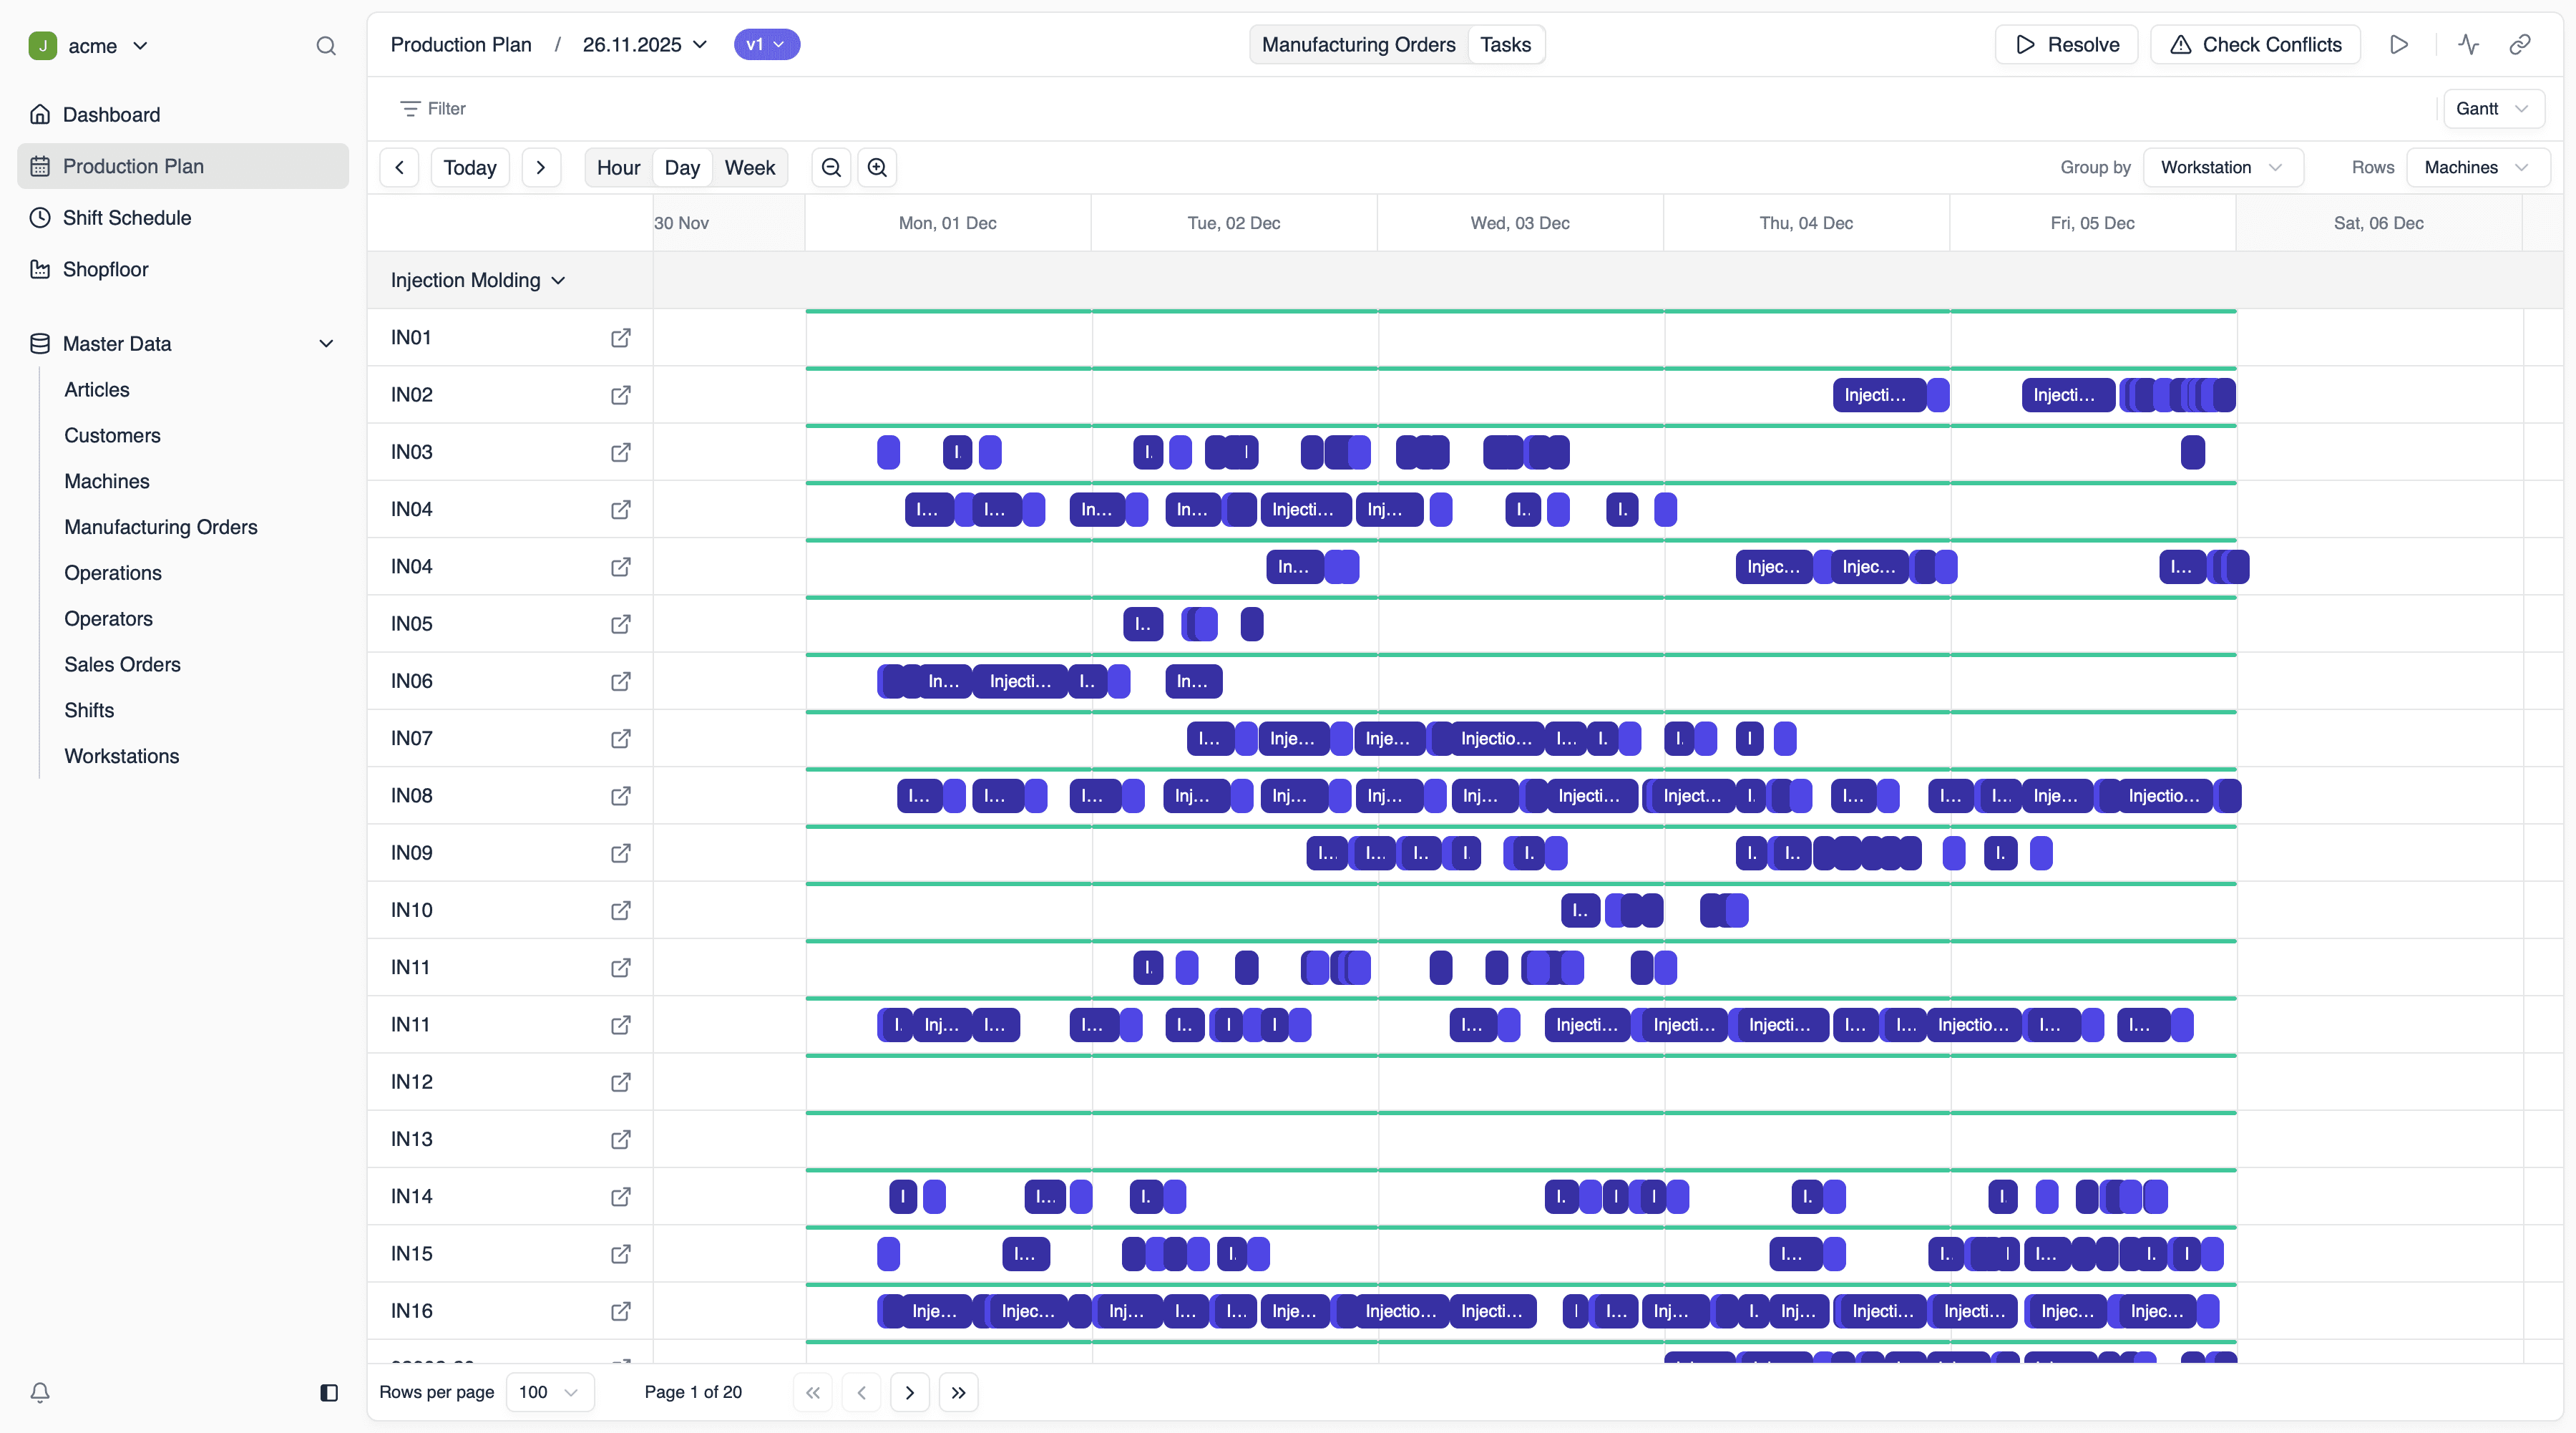Click the notification bell icon
This screenshot has width=2576, height=1433.
pyautogui.click(x=39, y=1392)
